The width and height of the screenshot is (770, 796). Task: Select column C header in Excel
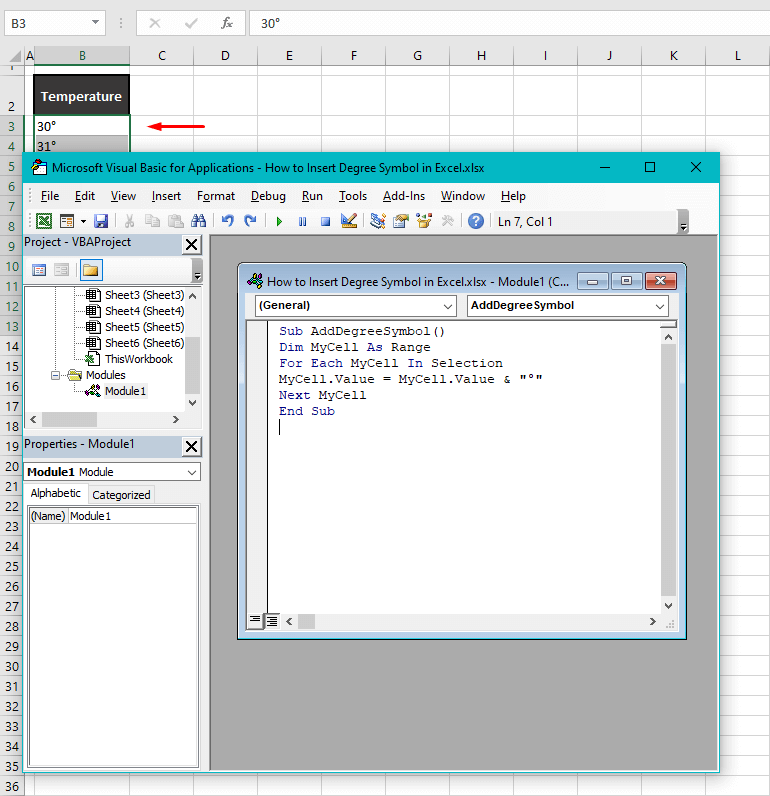pos(162,56)
